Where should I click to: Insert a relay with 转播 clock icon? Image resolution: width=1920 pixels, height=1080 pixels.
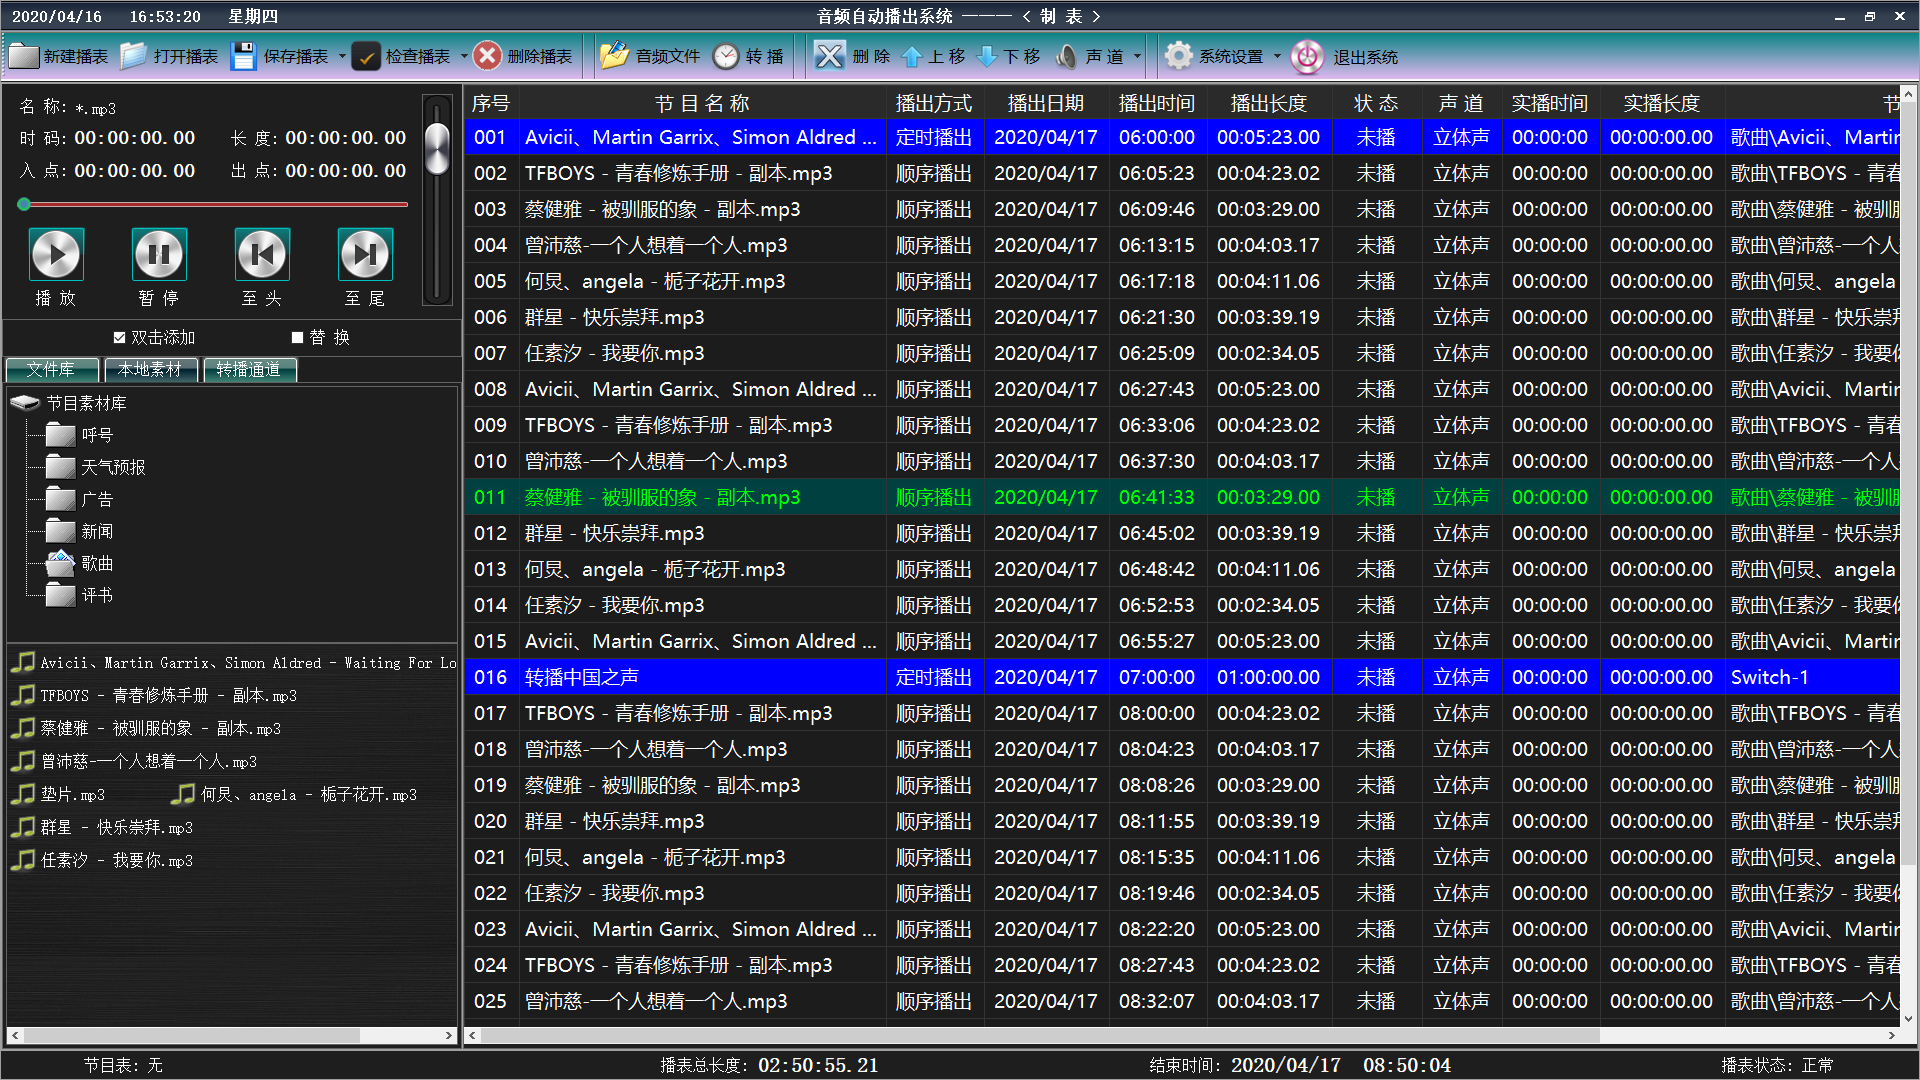pyautogui.click(x=749, y=56)
